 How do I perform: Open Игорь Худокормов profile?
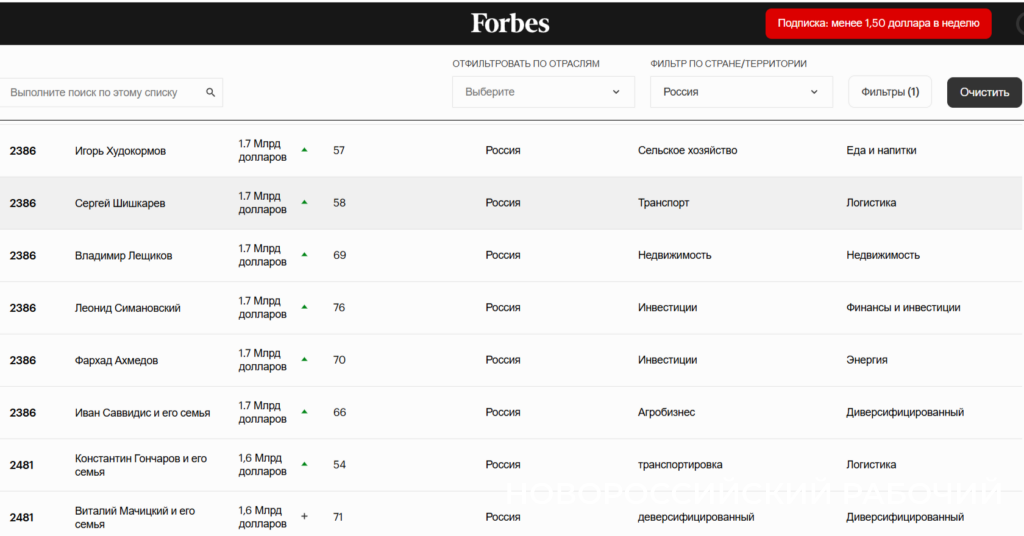[x=120, y=151]
